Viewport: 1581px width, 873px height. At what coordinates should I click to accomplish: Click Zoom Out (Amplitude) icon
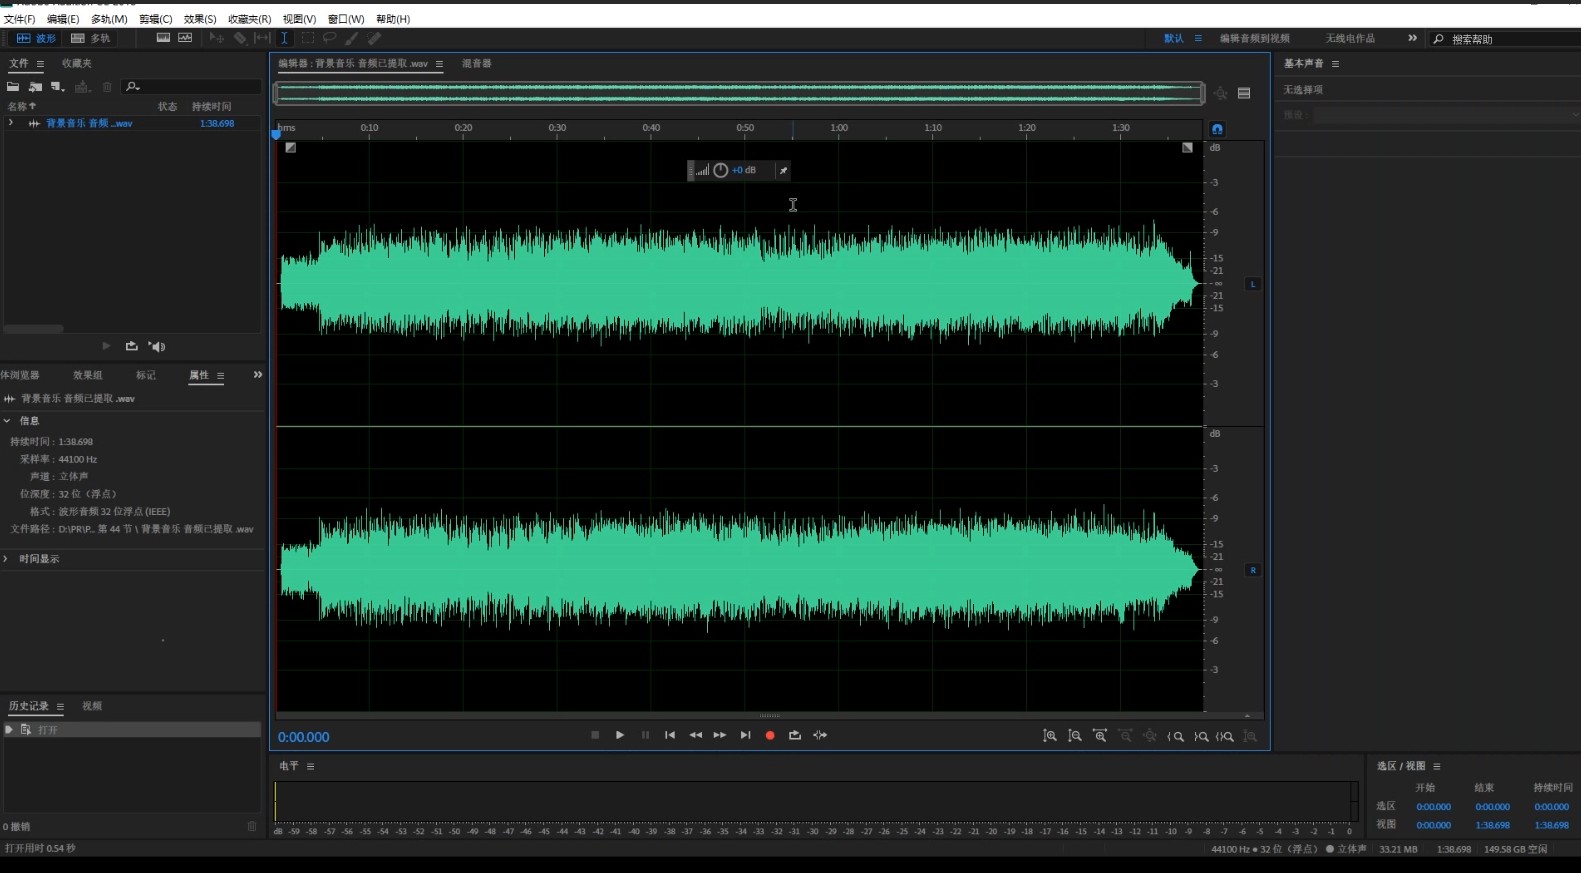[1075, 736]
